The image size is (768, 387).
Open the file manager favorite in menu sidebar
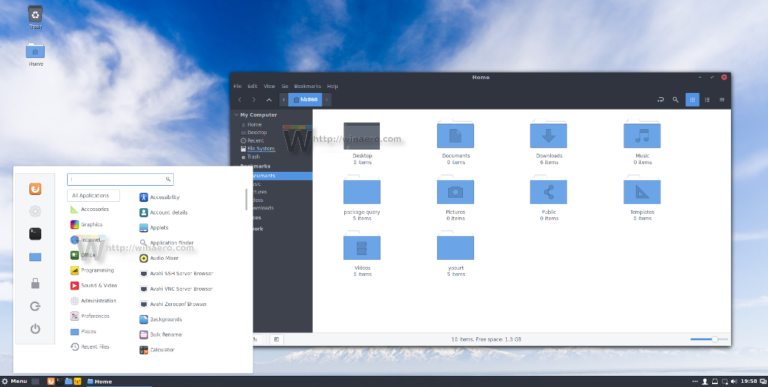click(x=35, y=257)
